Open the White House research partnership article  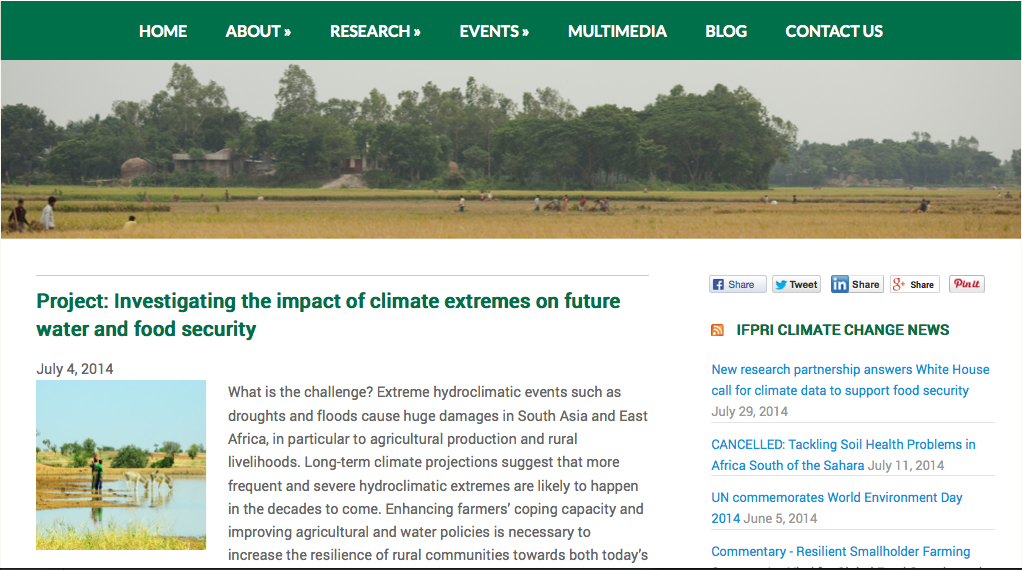850,380
